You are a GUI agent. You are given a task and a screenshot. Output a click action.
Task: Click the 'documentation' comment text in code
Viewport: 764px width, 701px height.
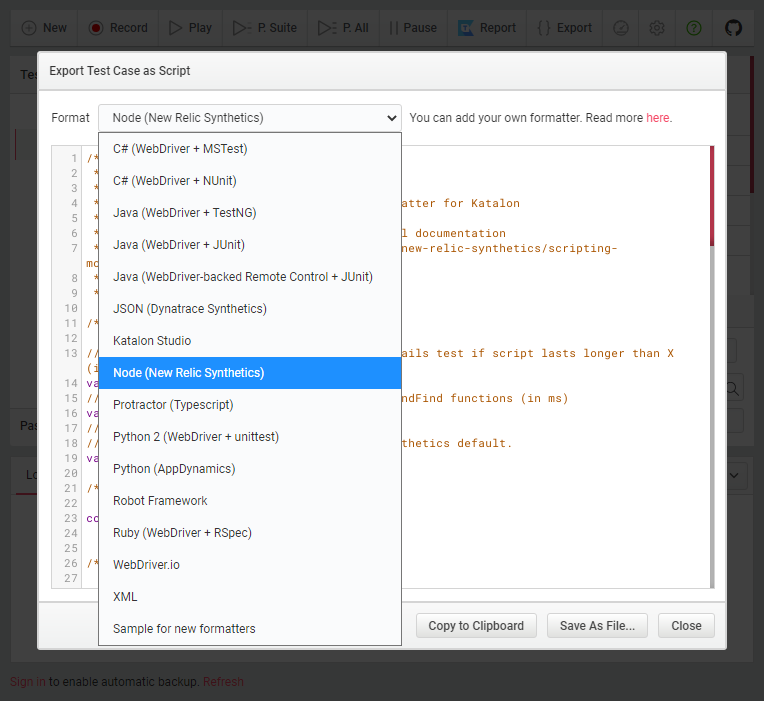460,233
